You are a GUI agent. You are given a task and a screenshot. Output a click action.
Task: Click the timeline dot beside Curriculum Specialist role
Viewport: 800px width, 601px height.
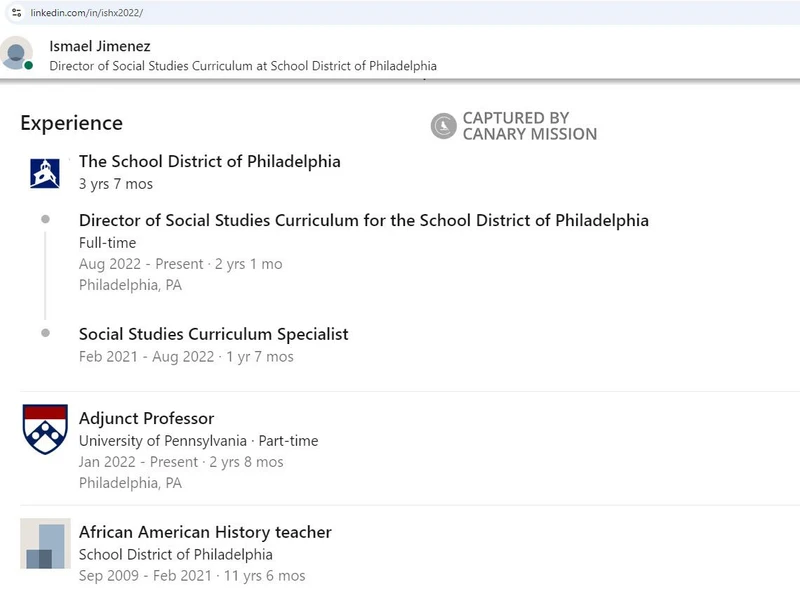click(45, 333)
